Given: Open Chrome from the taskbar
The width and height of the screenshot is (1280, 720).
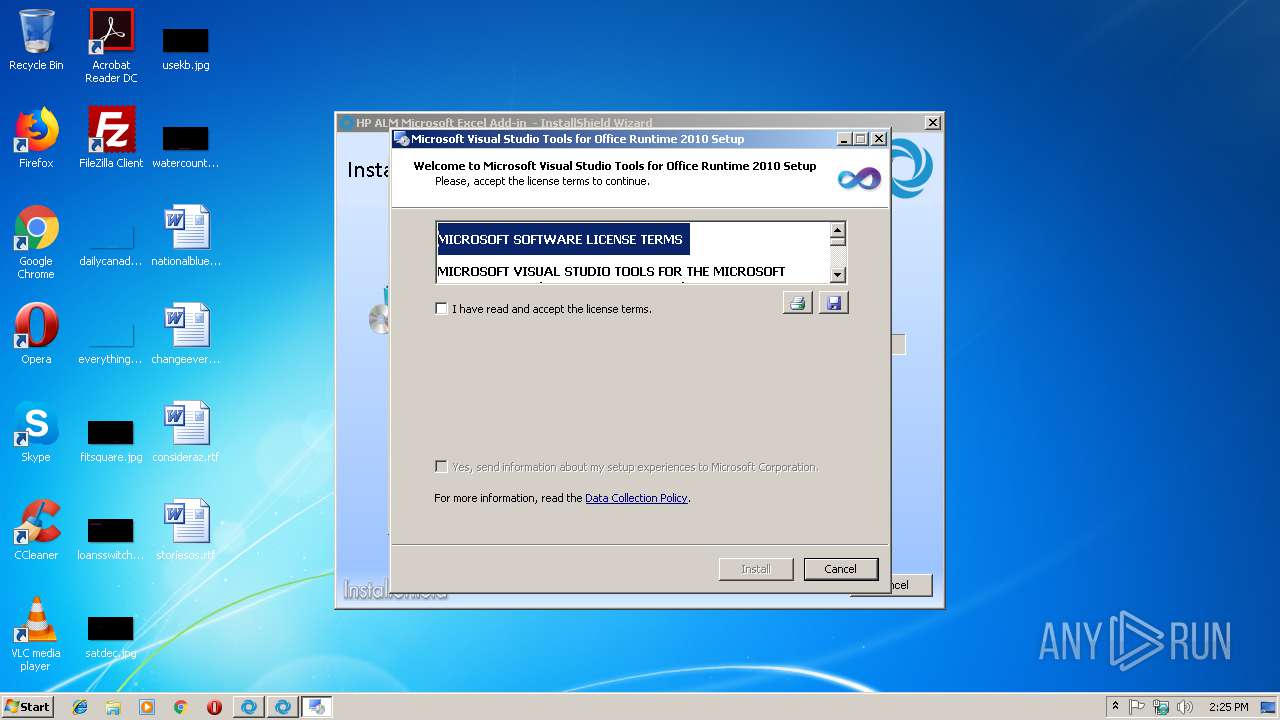Looking at the screenshot, I should tap(181, 707).
